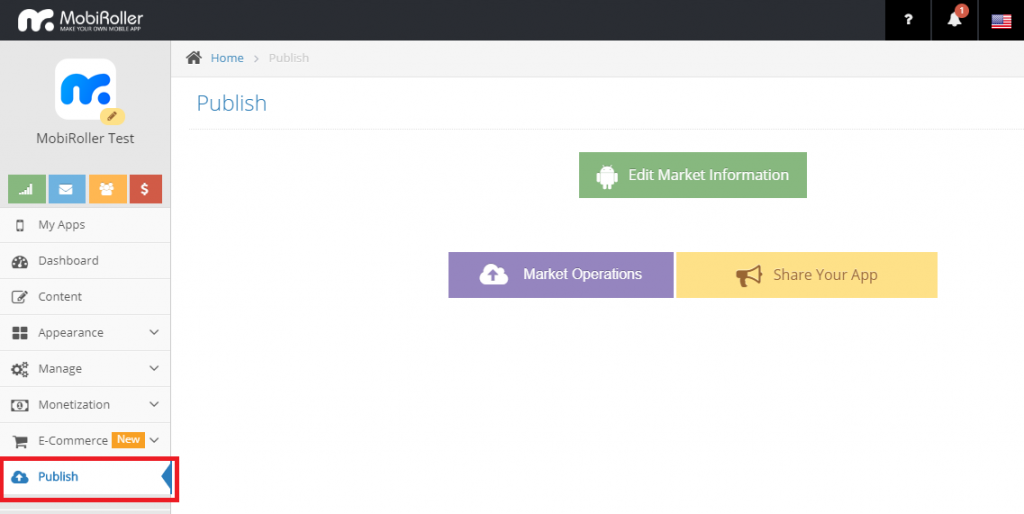Image resolution: width=1024 pixels, height=514 pixels.
Task: Select Content in the sidebar menu
Action: [x=60, y=297]
